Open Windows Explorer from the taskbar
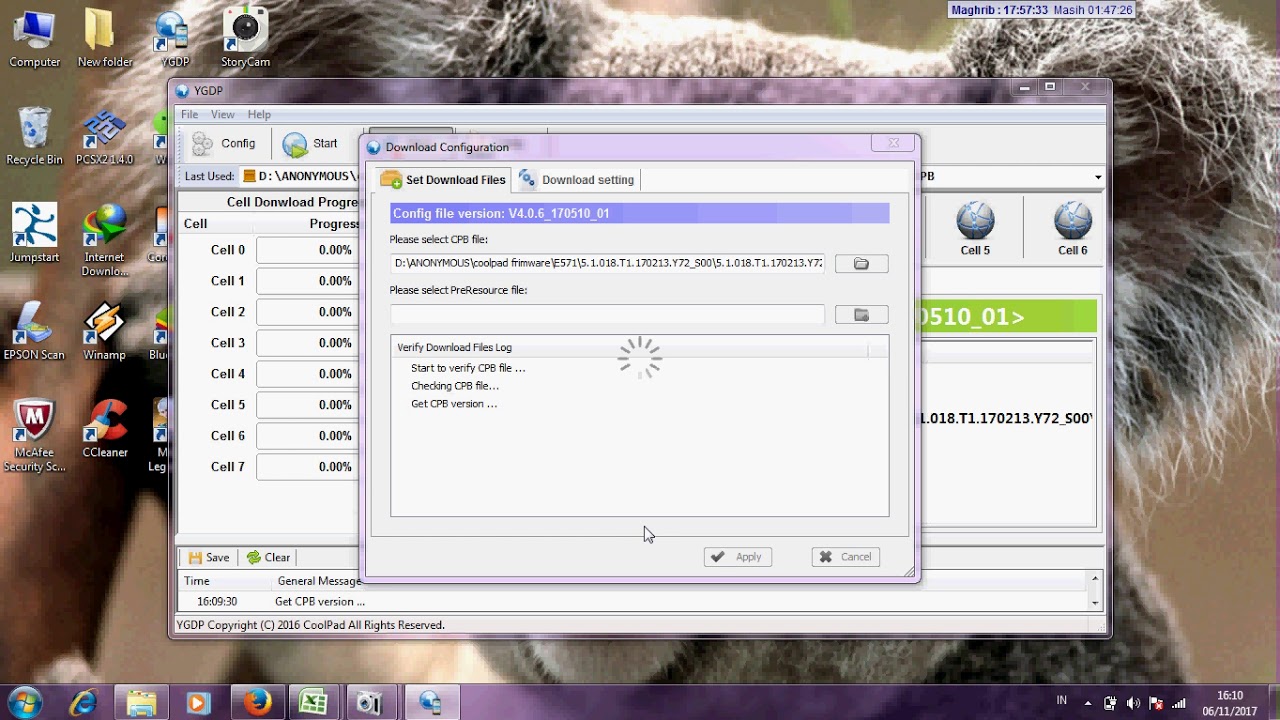Screen dimensions: 1280x720 141,703
